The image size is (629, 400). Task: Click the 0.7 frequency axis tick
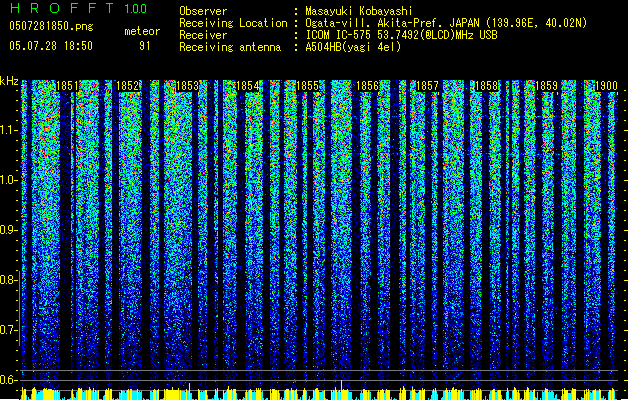pyautogui.click(x=9, y=330)
